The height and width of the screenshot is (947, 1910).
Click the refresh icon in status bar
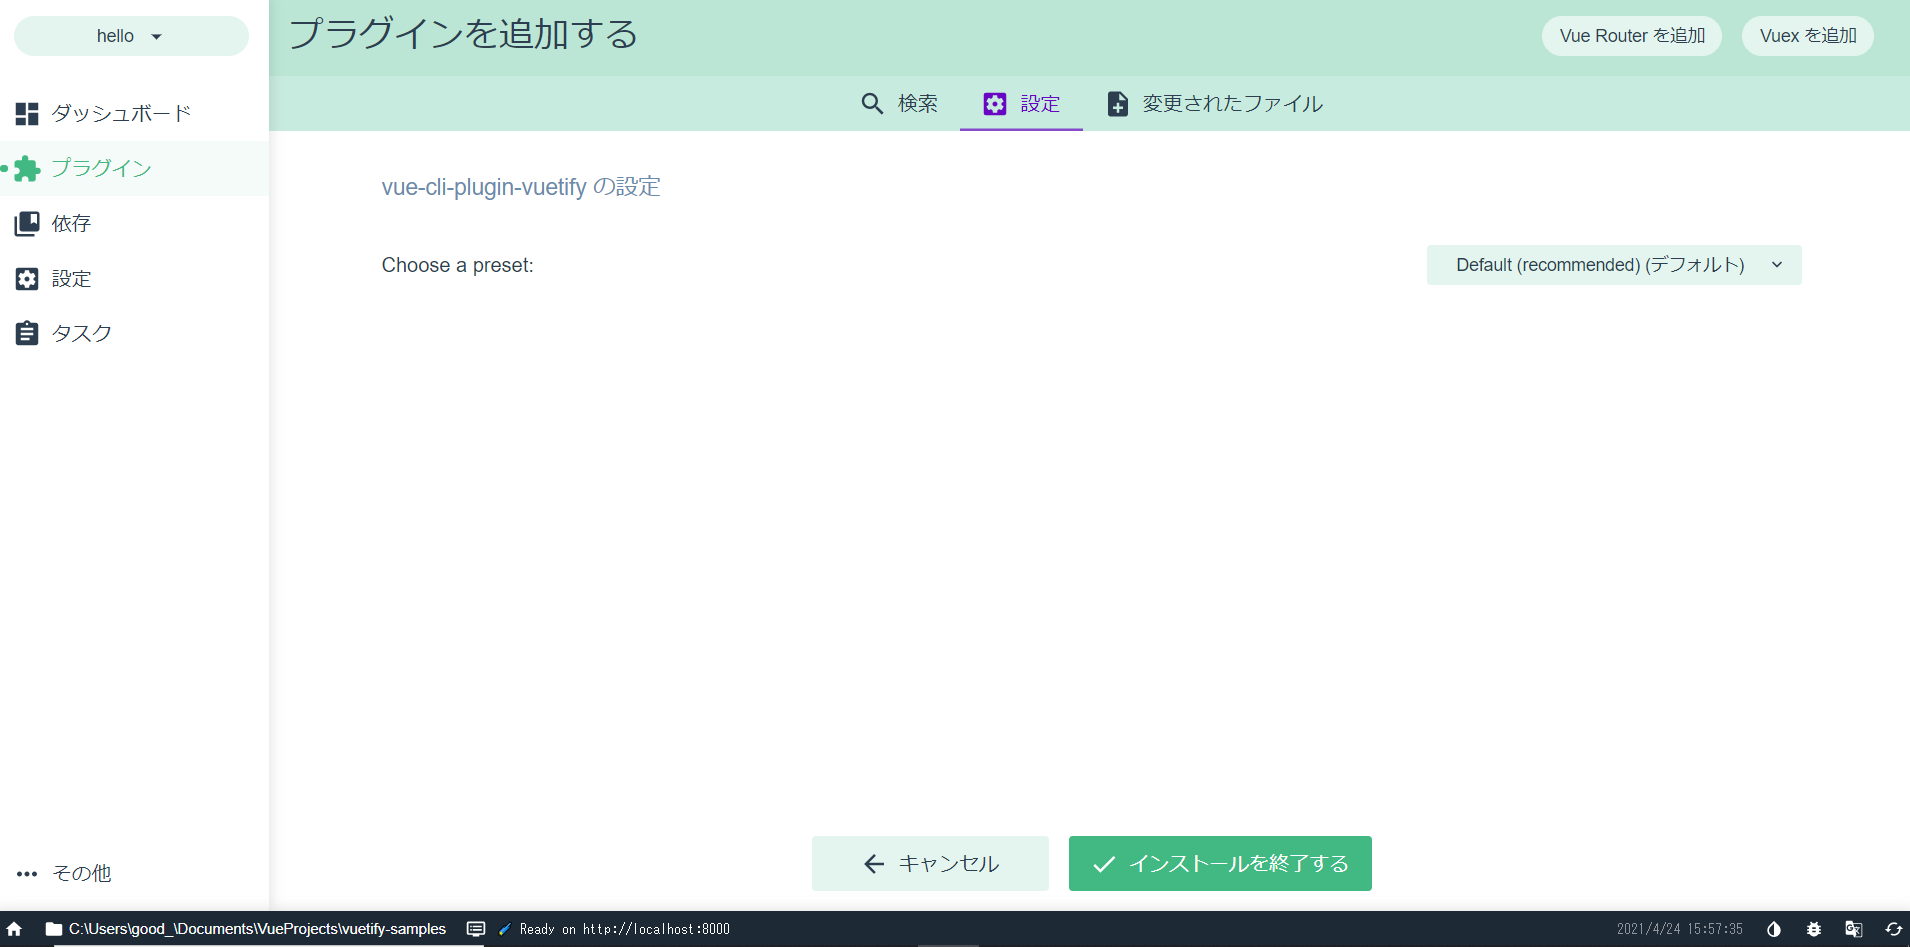pos(1892,929)
